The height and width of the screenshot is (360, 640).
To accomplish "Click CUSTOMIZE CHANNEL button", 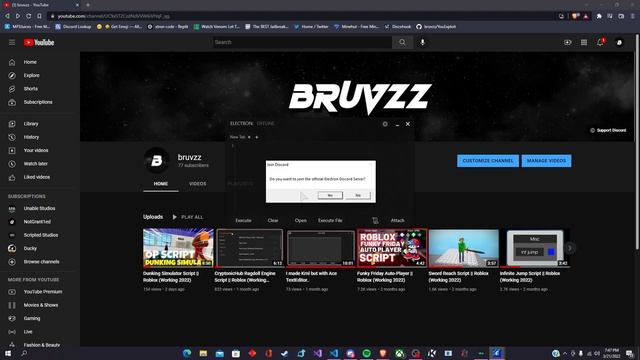I will (488, 161).
